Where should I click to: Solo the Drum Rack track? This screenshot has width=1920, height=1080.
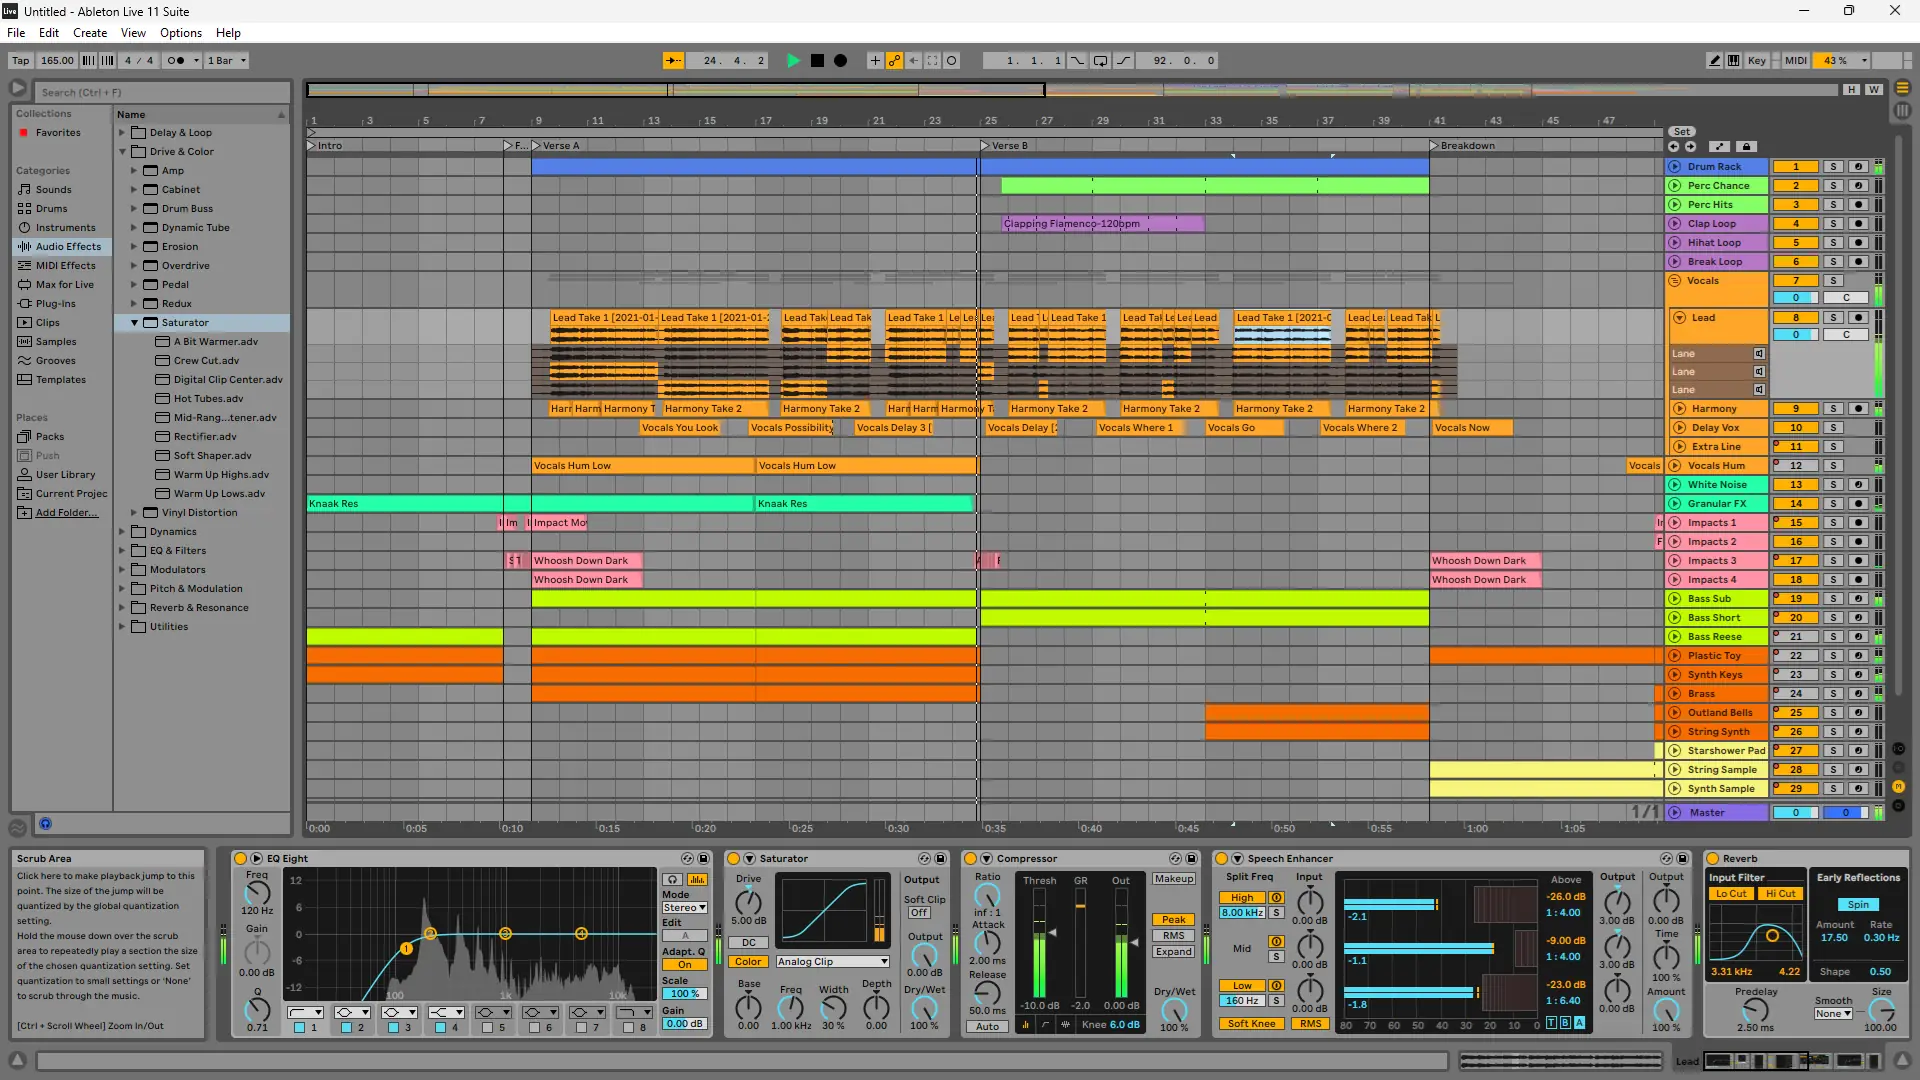[x=1833, y=167]
